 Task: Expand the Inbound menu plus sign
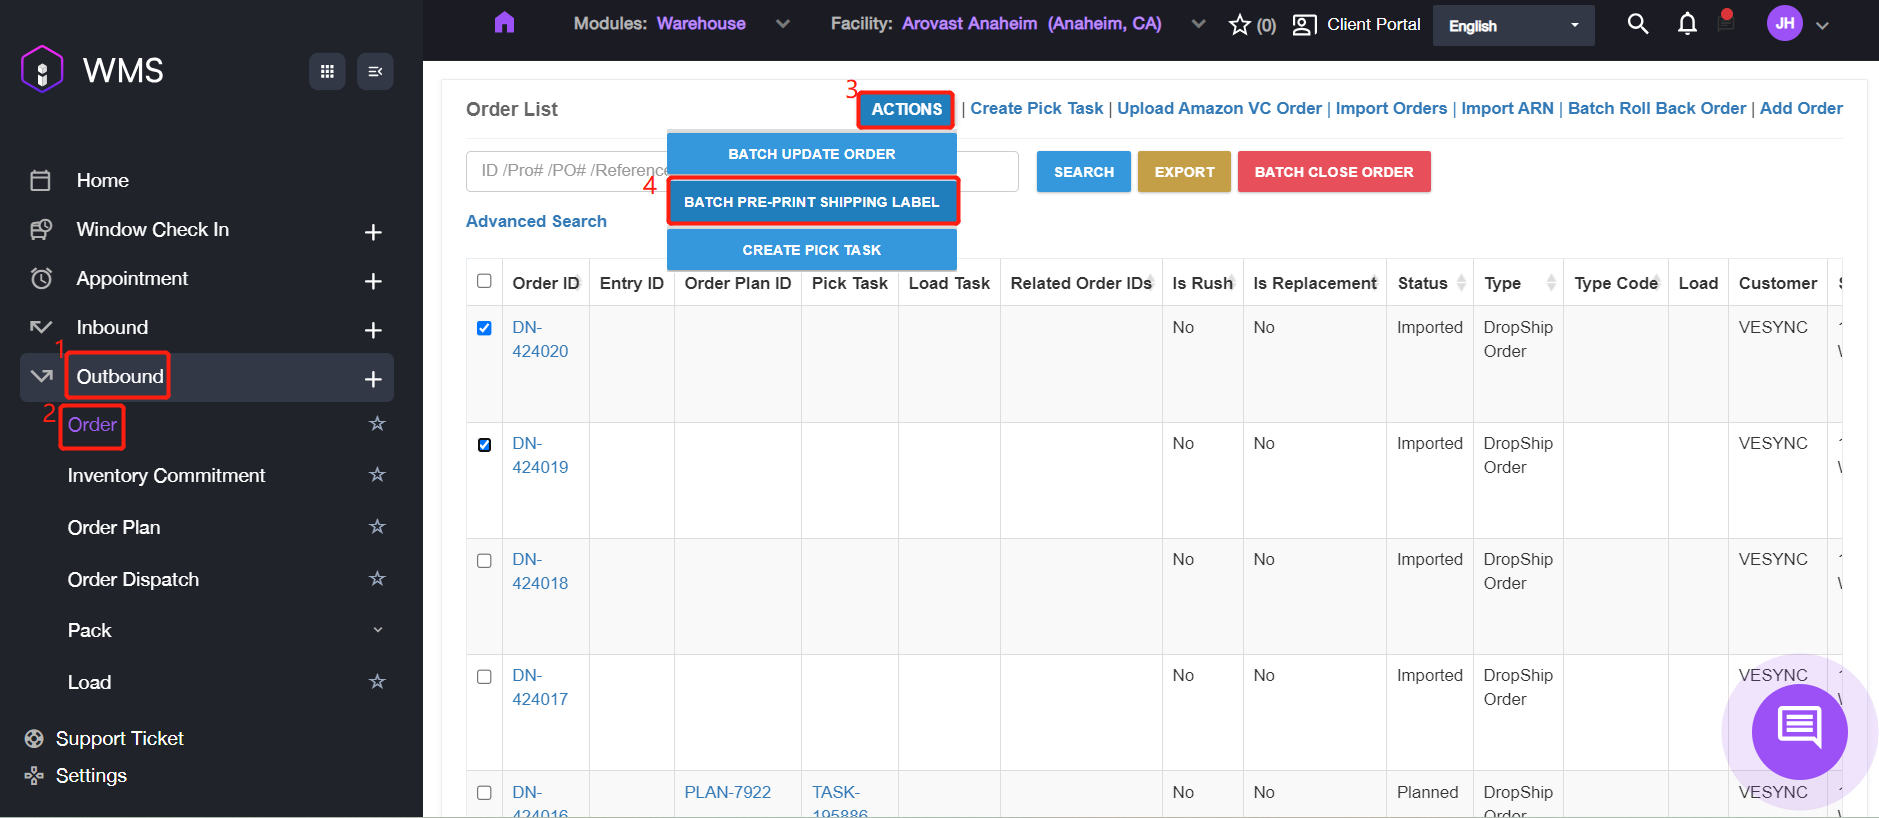pyautogui.click(x=373, y=330)
